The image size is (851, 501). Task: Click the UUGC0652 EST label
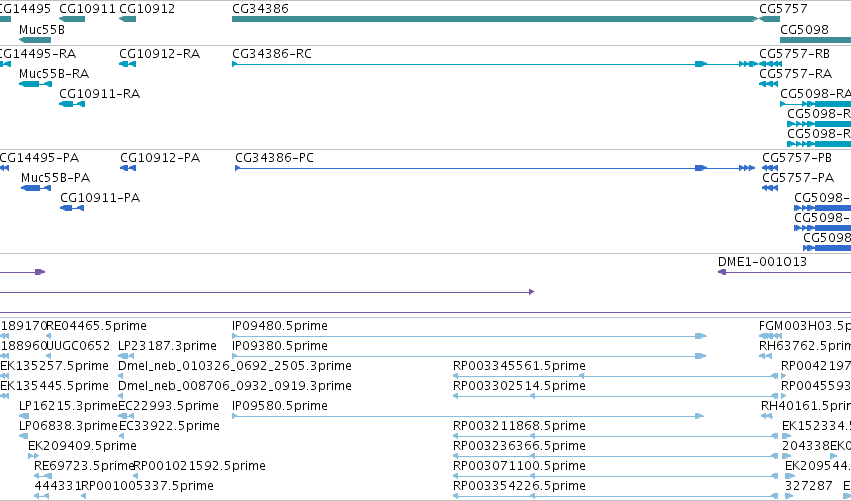click(x=79, y=346)
